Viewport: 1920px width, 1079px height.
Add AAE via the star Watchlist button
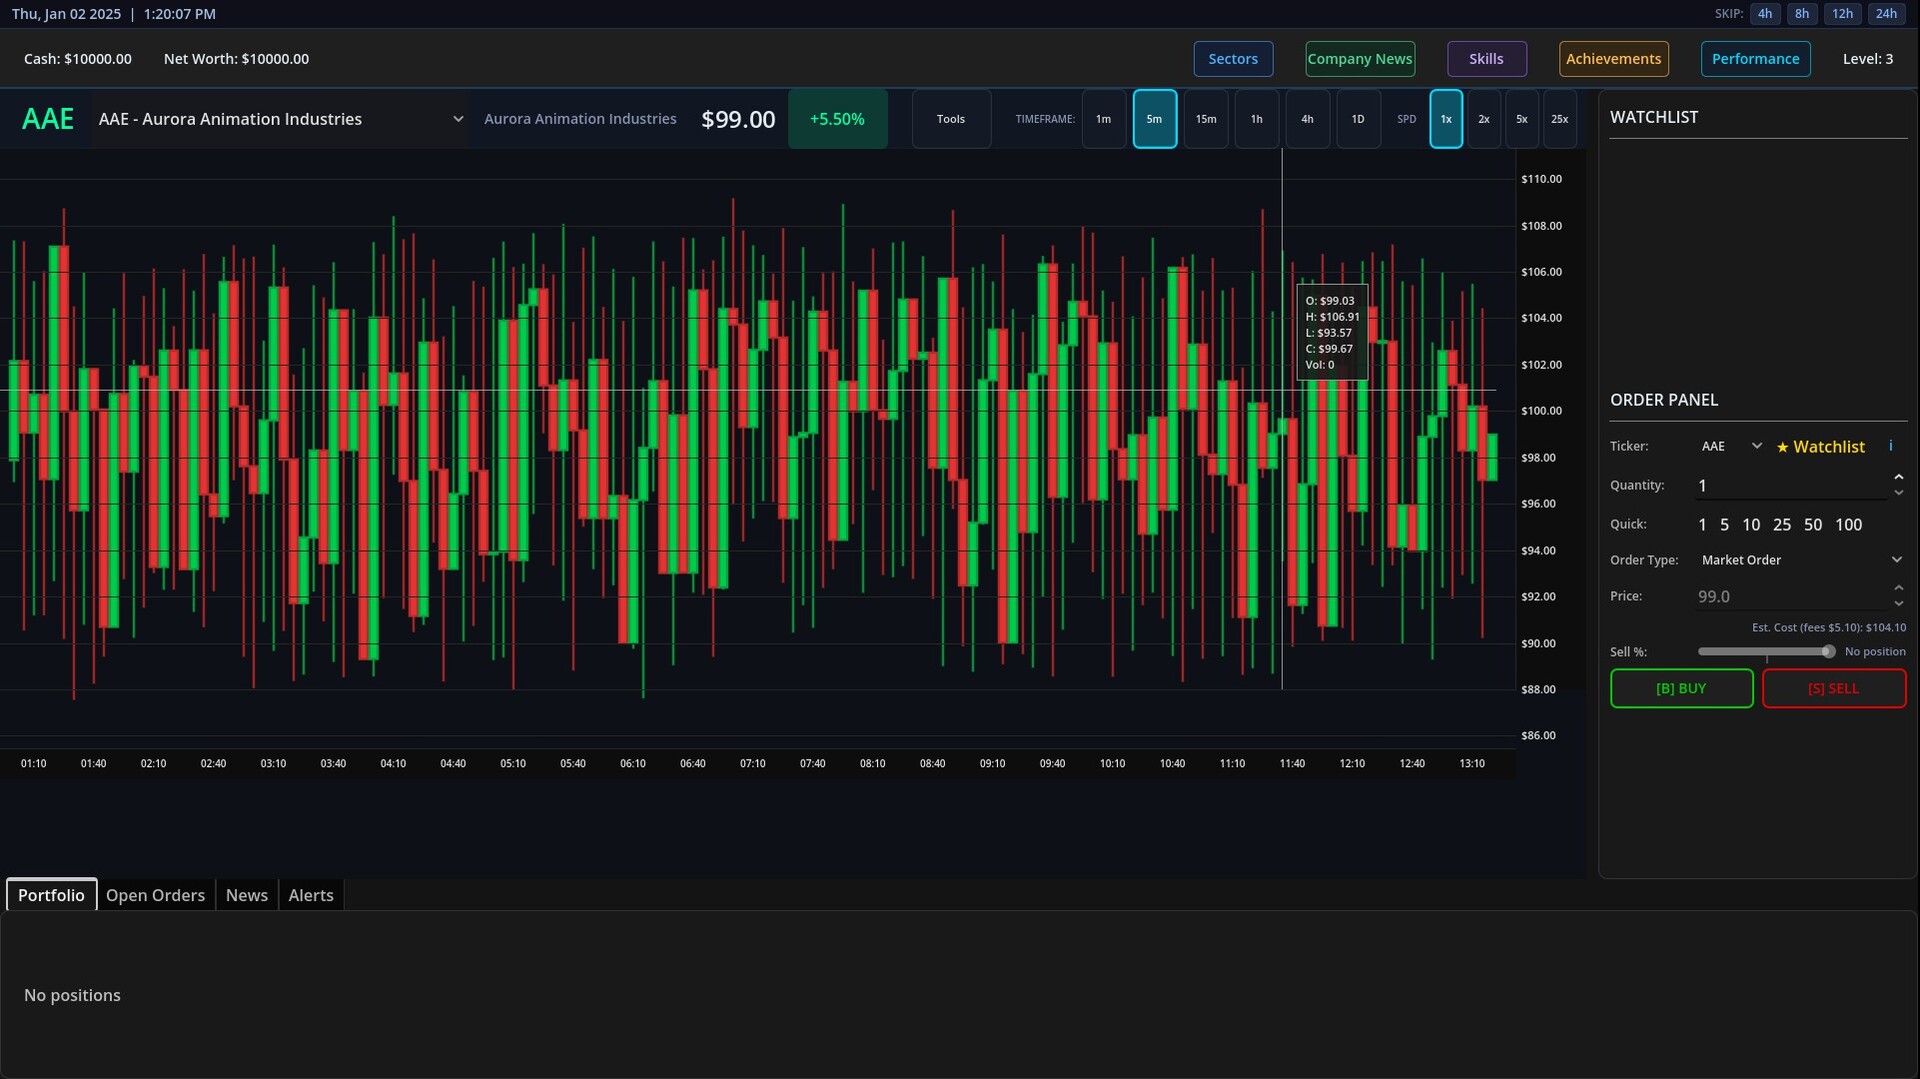point(1820,447)
